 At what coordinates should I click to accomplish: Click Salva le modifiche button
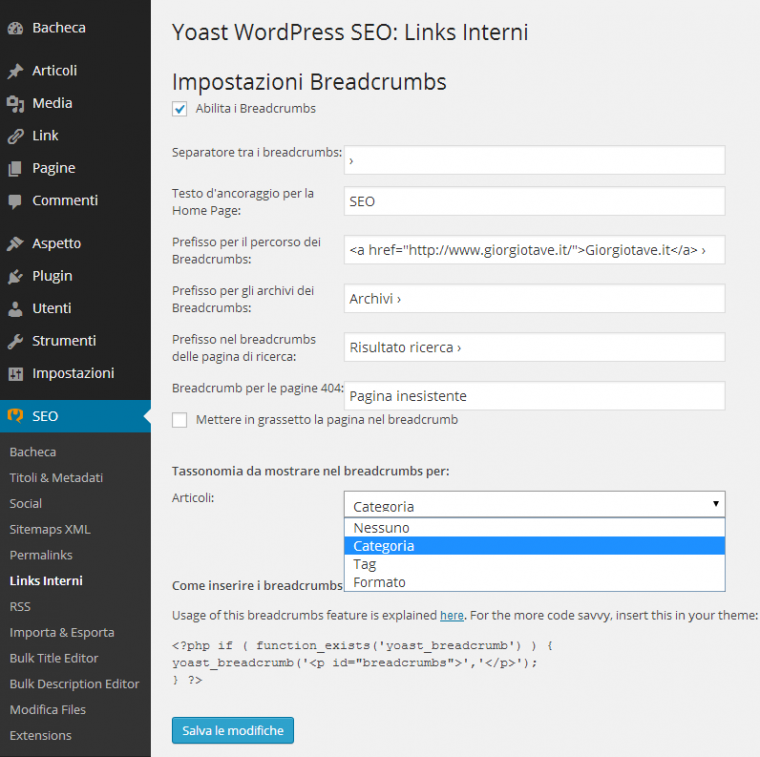(x=233, y=730)
